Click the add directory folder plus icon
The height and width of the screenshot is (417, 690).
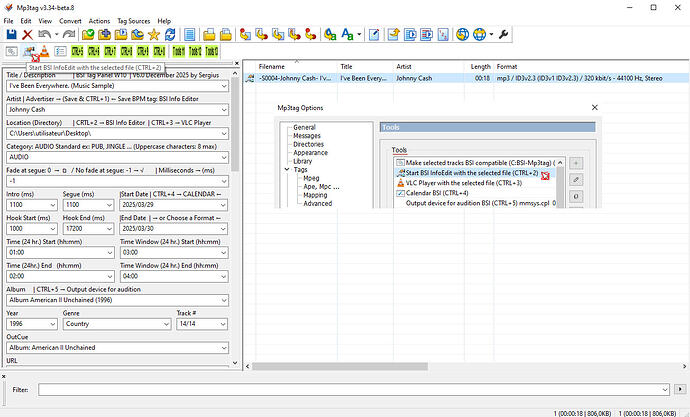104,34
